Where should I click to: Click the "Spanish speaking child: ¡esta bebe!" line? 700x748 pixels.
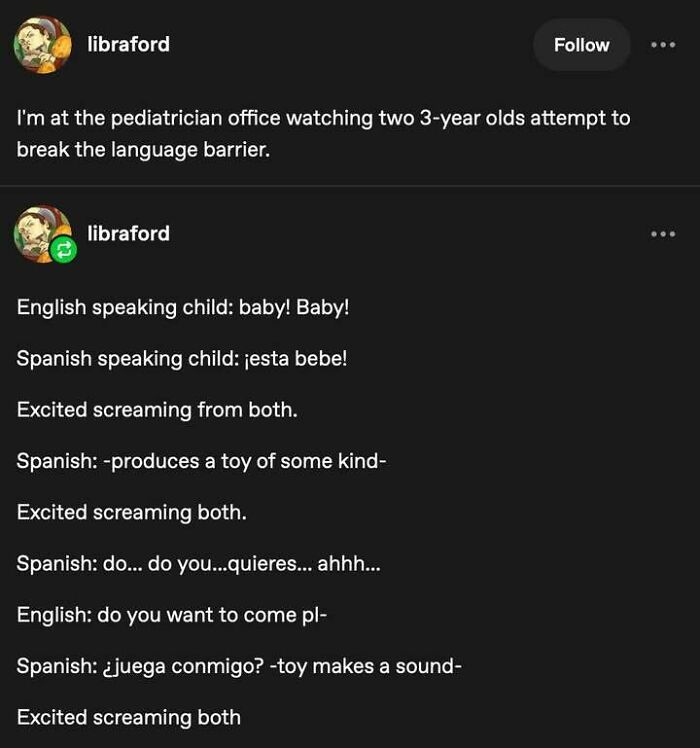tap(182, 358)
